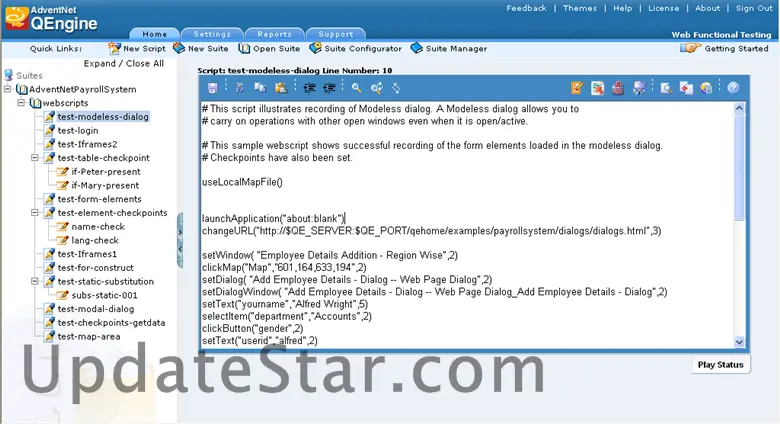Select the test-Iframes2 script
780x424 pixels.
coord(88,144)
